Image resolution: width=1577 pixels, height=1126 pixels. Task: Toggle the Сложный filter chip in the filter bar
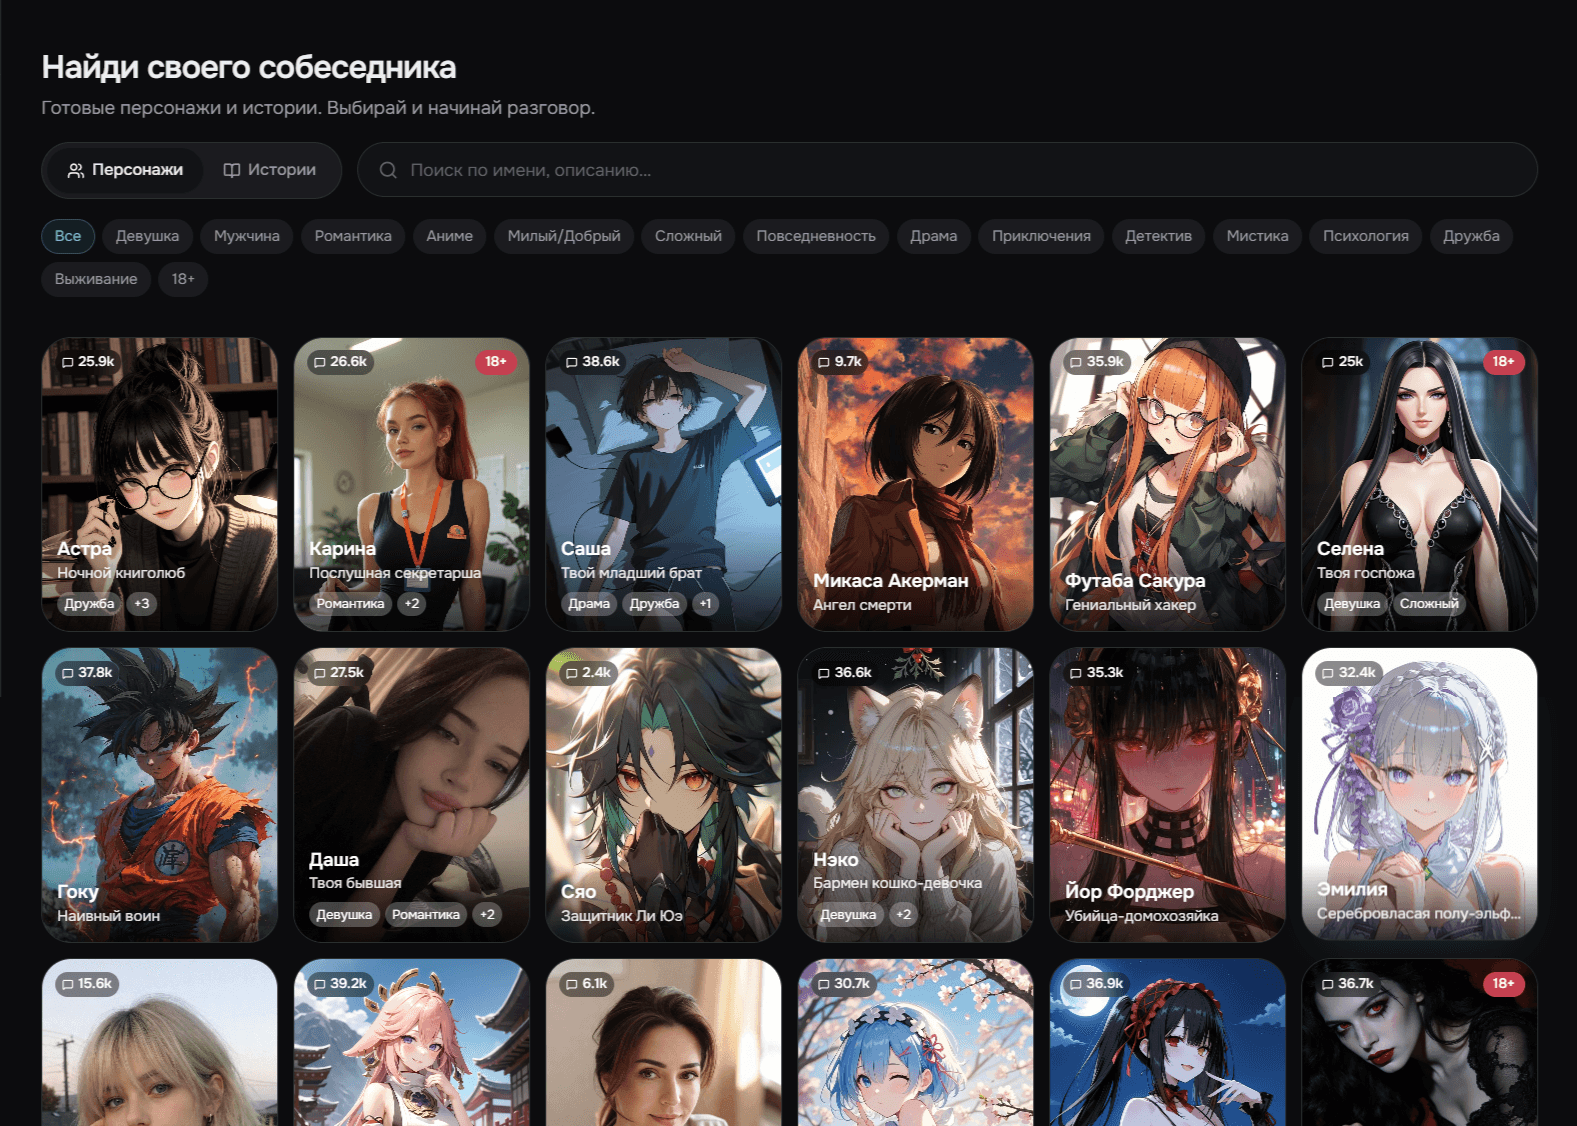coord(688,236)
